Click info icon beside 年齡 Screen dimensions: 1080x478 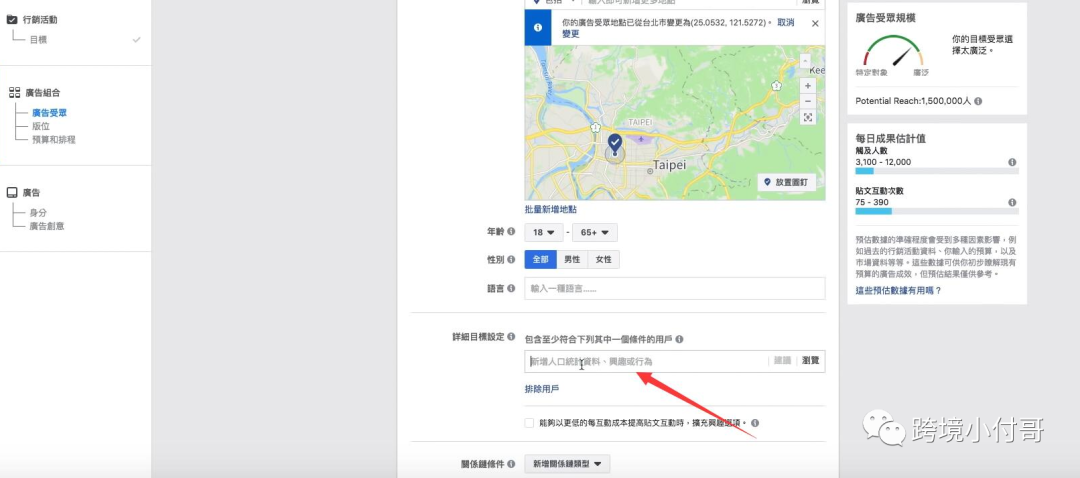pos(511,232)
